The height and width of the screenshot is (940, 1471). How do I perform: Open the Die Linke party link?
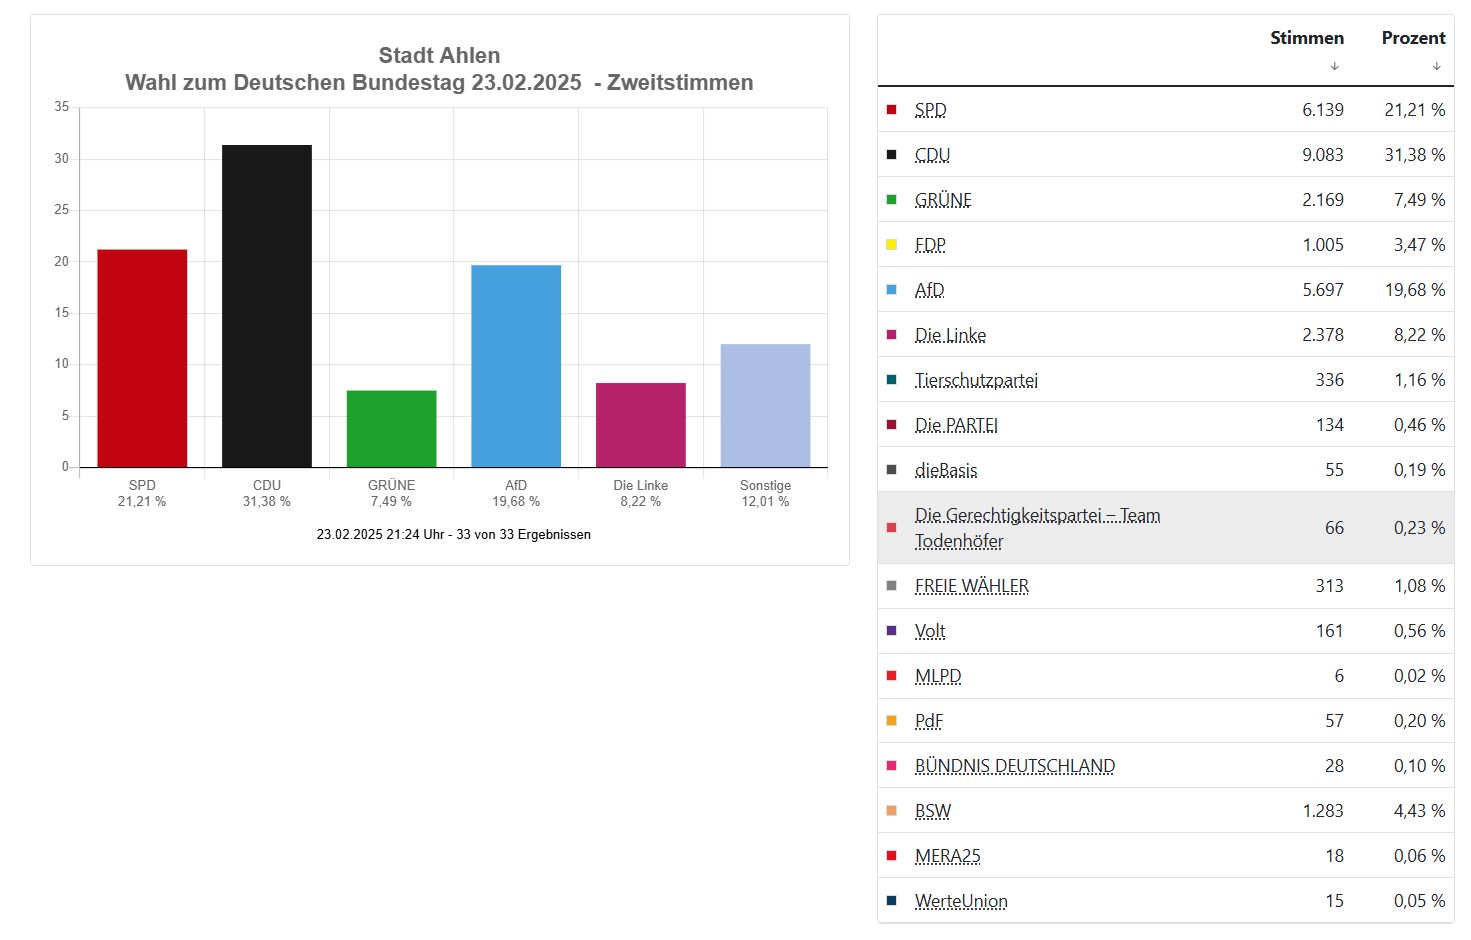950,335
